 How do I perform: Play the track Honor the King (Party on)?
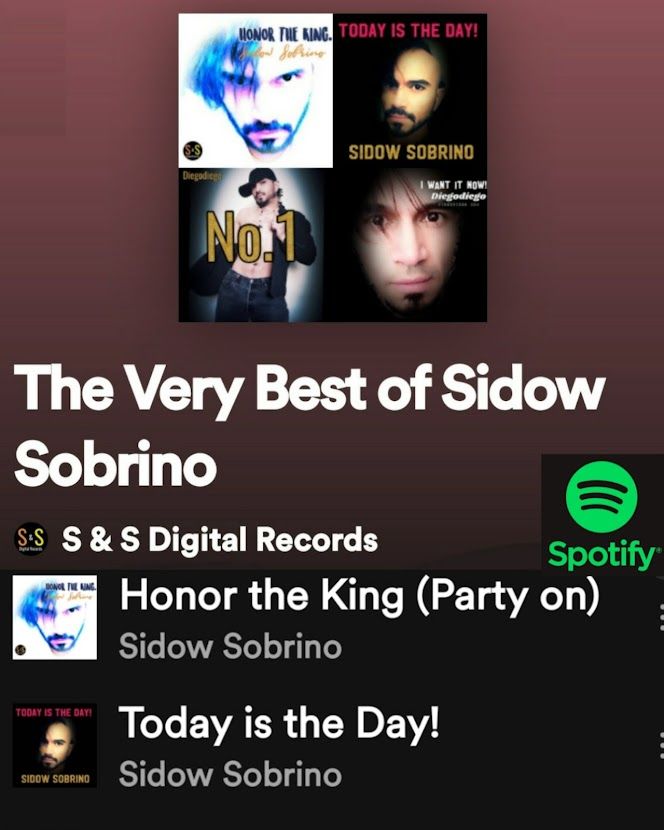[x=360, y=596]
